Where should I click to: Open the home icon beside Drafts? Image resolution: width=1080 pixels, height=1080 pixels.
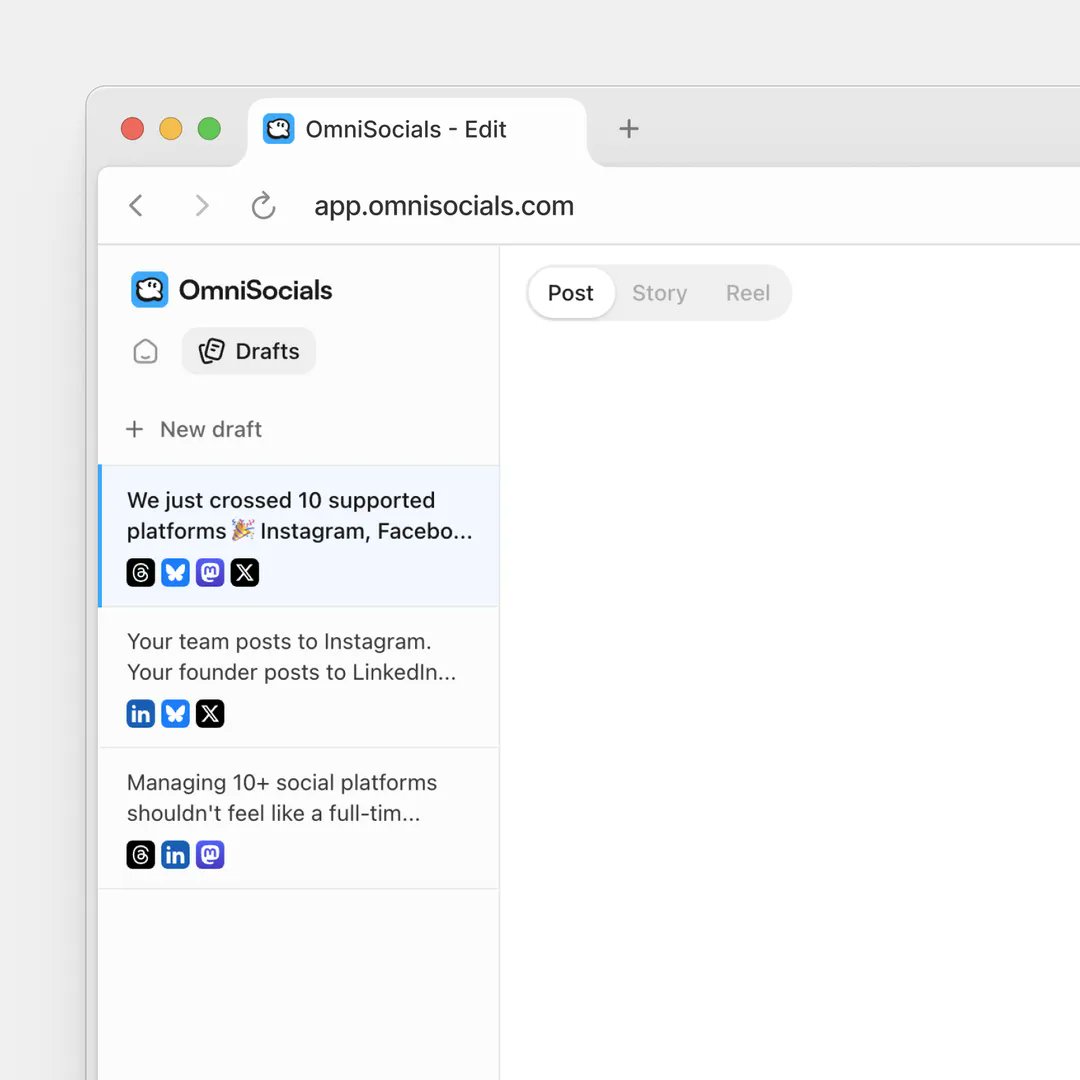click(145, 351)
